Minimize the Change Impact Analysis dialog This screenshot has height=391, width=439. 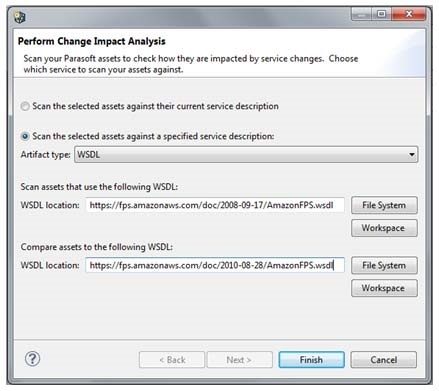[x=361, y=14]
